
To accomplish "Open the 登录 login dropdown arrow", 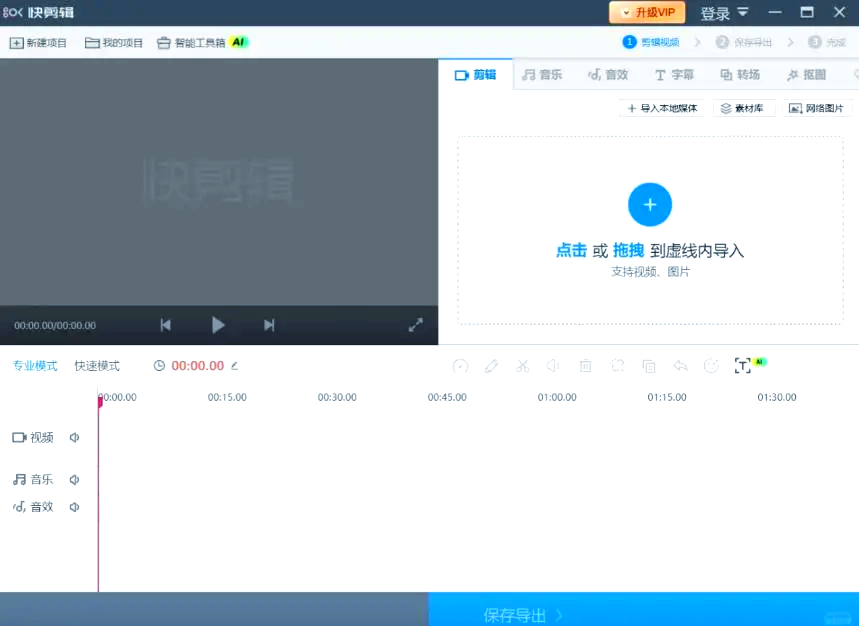I will click(743, 12).
